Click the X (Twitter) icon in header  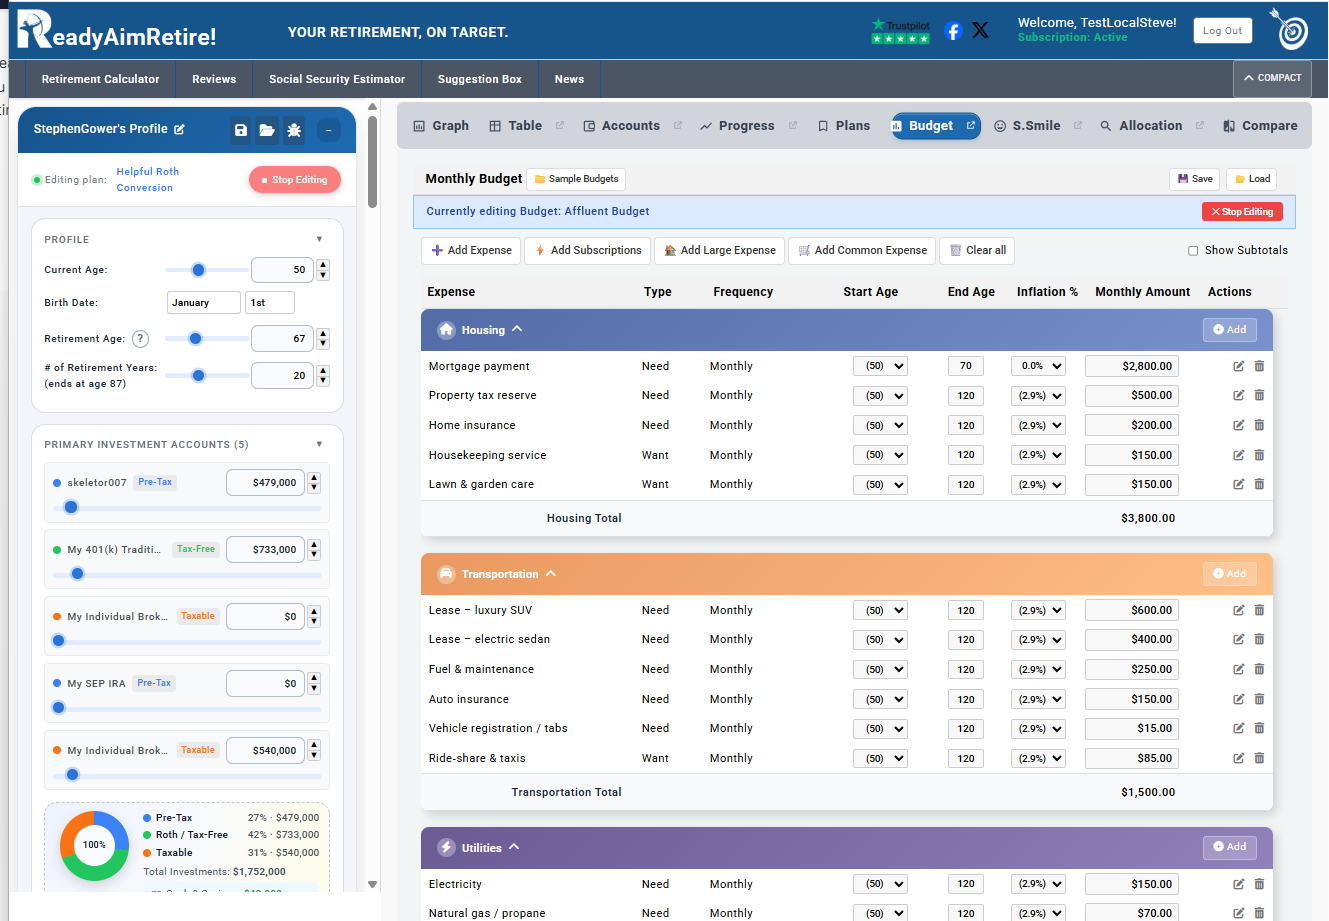(981, 31)
